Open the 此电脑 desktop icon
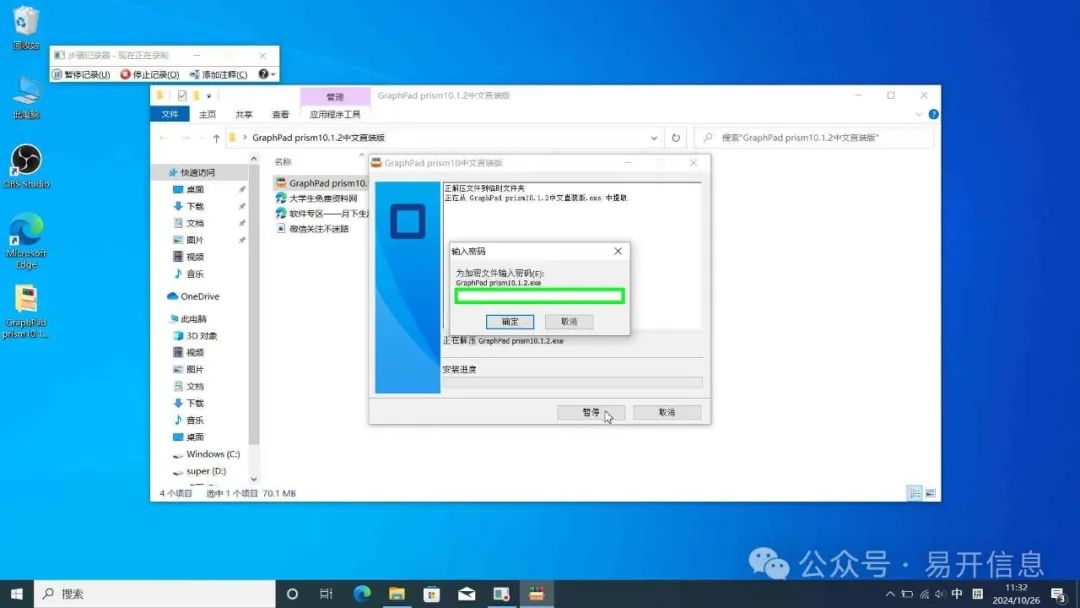This screenshot has height=608, width=1080. 25,98
